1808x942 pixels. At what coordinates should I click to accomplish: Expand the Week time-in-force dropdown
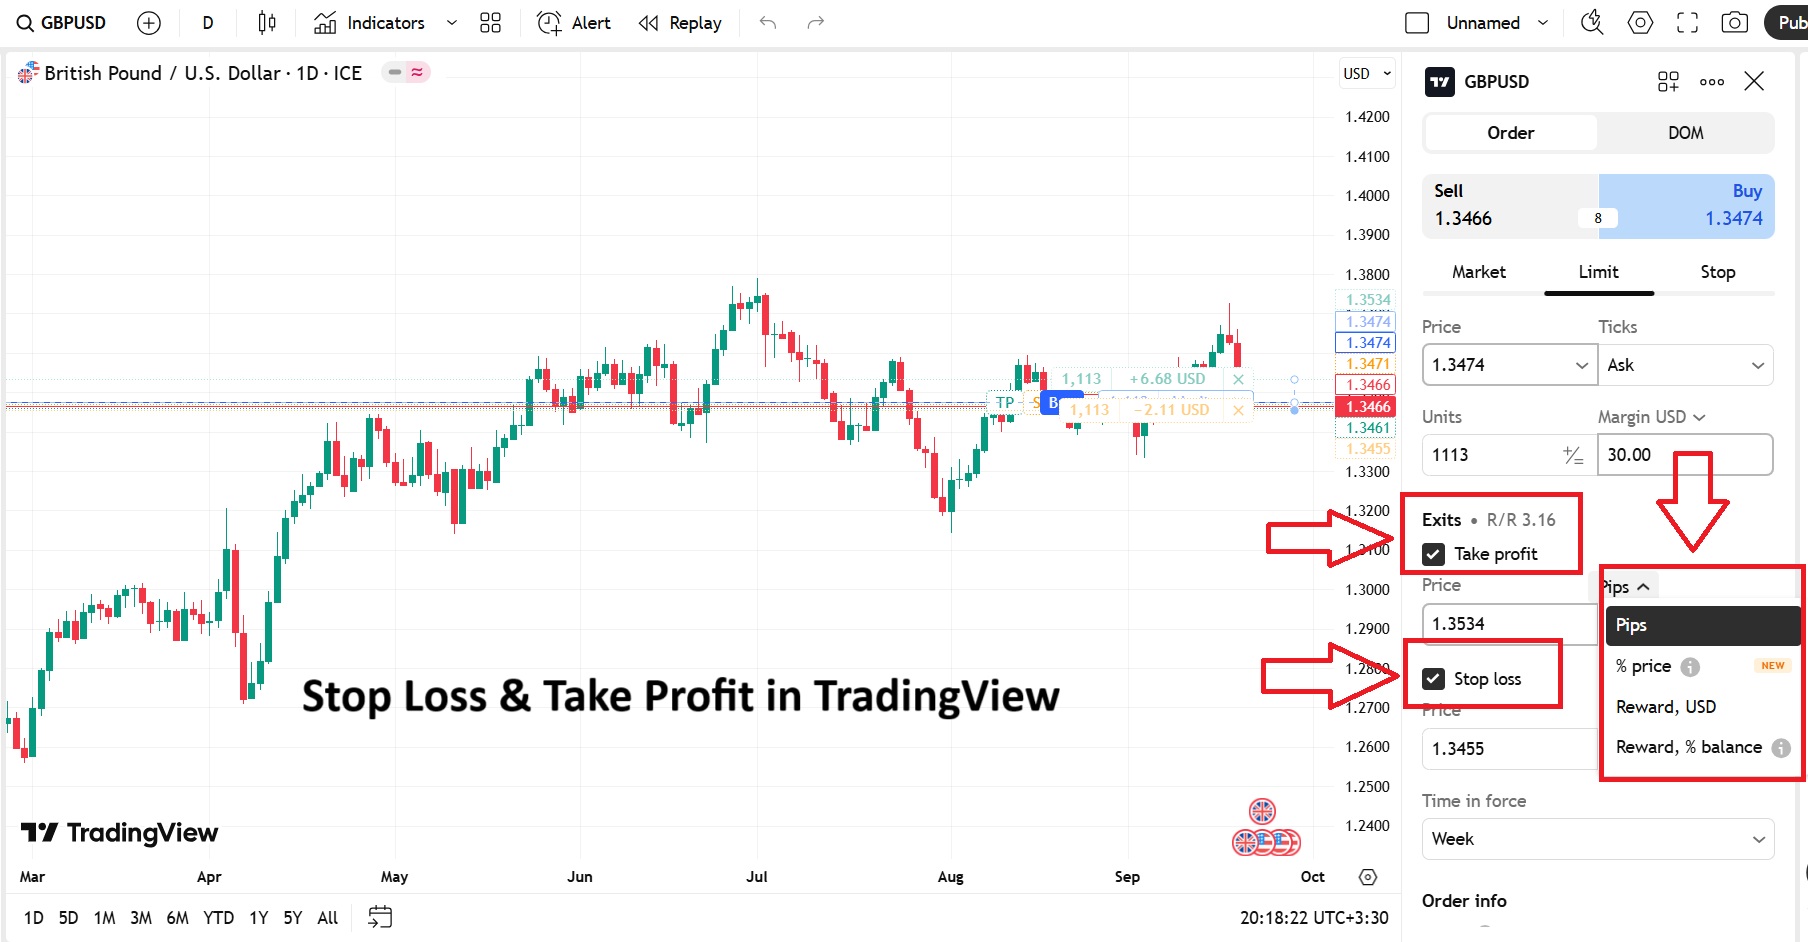tap(1596, 839)
